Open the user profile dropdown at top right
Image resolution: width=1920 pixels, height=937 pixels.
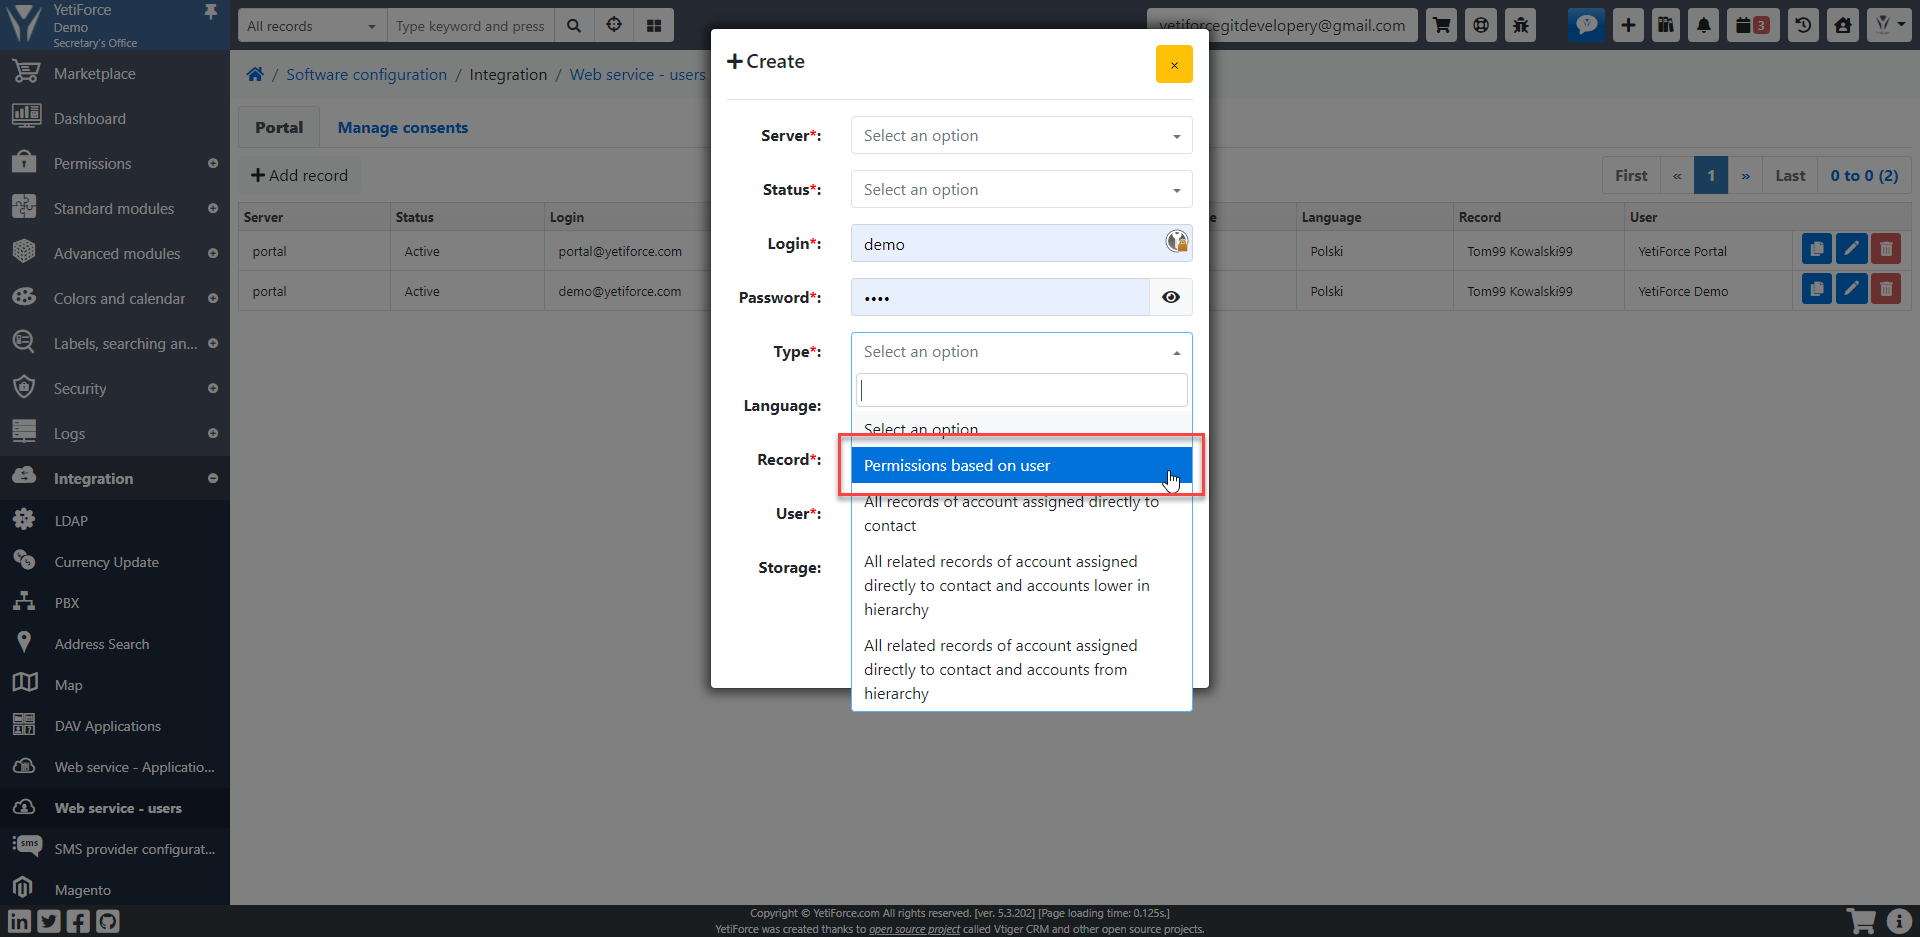(1889, 25)
